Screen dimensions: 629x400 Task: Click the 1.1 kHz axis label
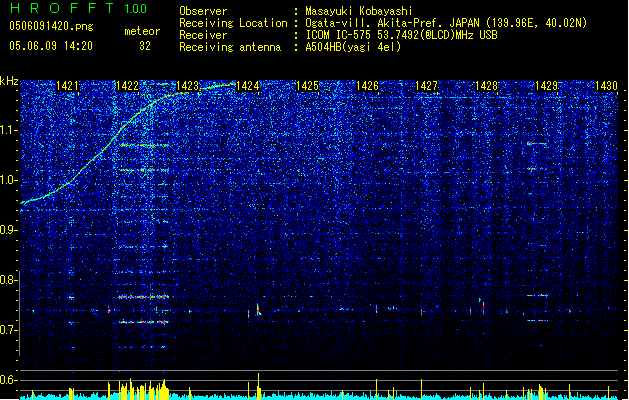point(8,130)
